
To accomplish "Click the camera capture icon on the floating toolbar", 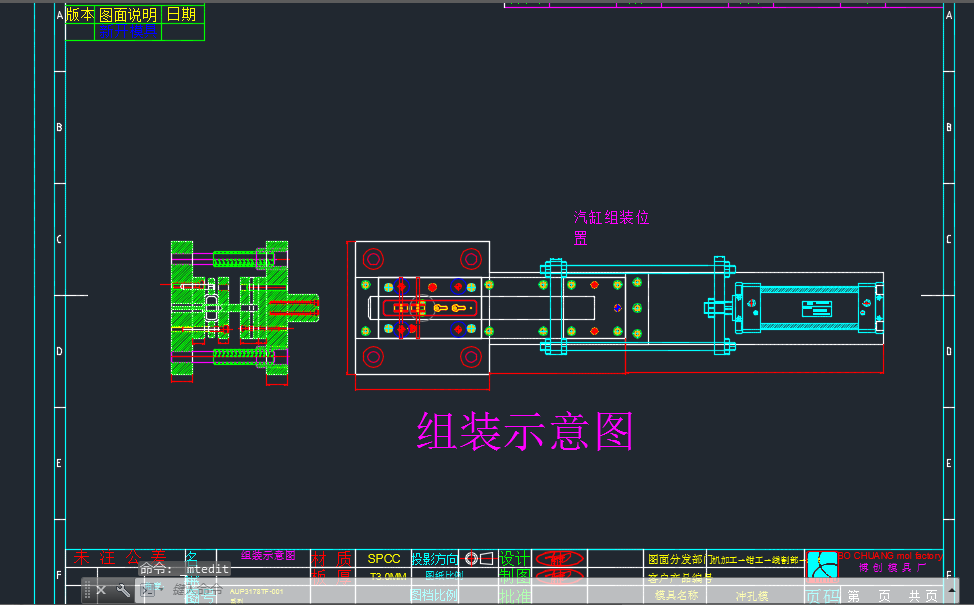I will pyautogui.click(x=146, y=591).
